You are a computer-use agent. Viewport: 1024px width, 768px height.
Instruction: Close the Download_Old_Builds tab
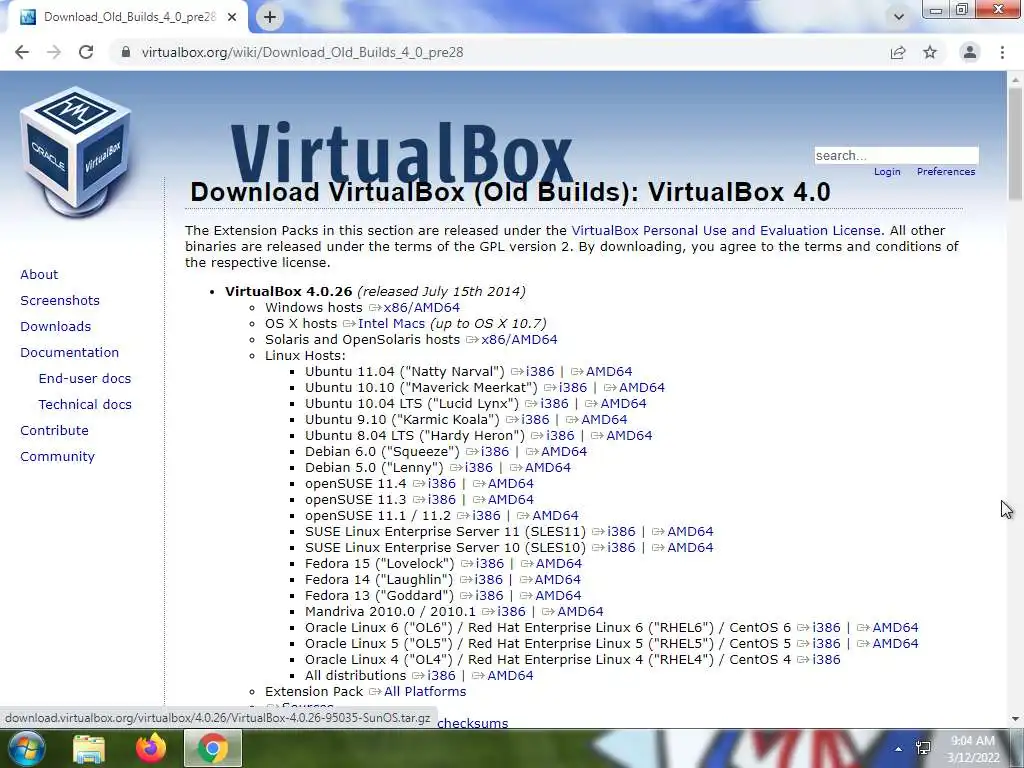click(232, 17)
